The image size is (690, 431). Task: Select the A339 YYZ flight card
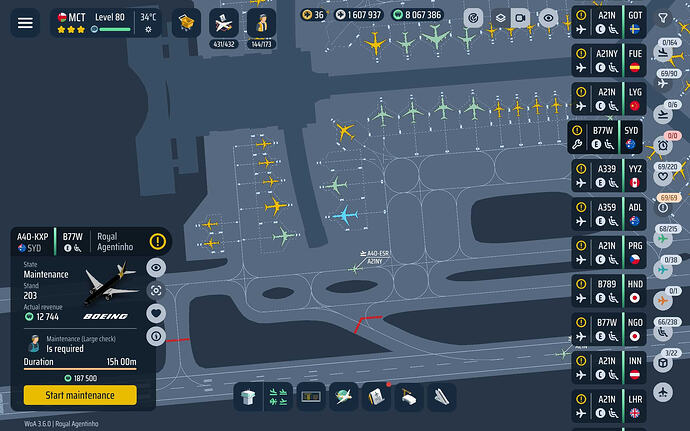tap(609, 176)
